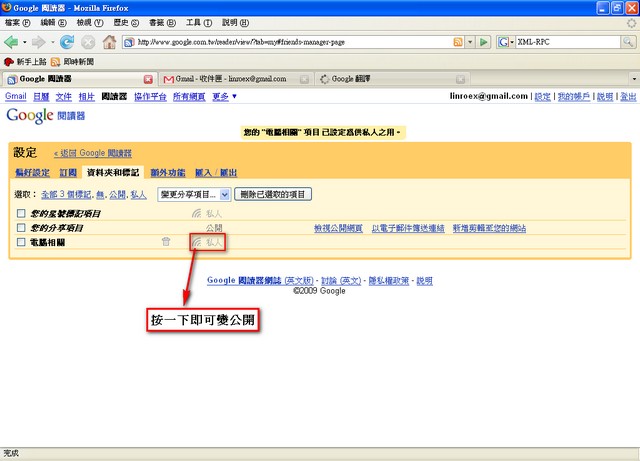
Task: Open the 變更分享項目 dropdown
Action: [x=194, y=194]
